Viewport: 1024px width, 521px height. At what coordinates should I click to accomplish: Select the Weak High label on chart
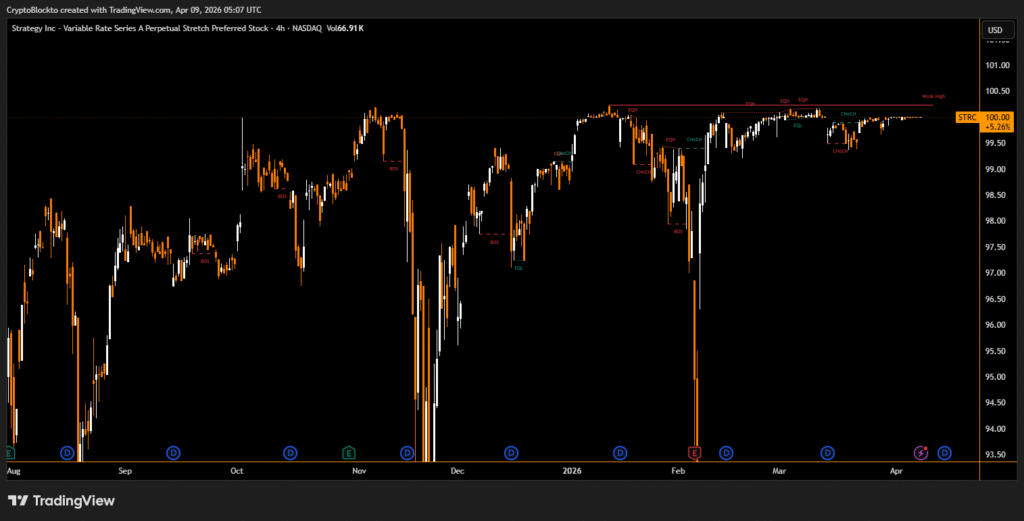pos(933,96)
